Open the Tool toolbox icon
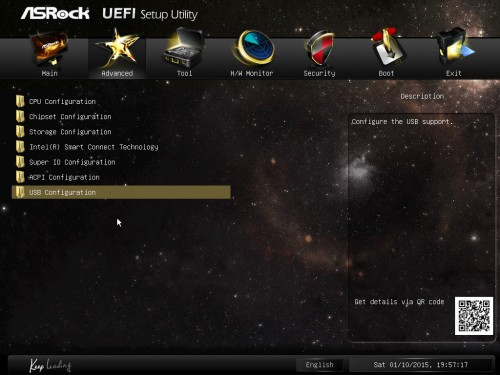 [184, 48]
